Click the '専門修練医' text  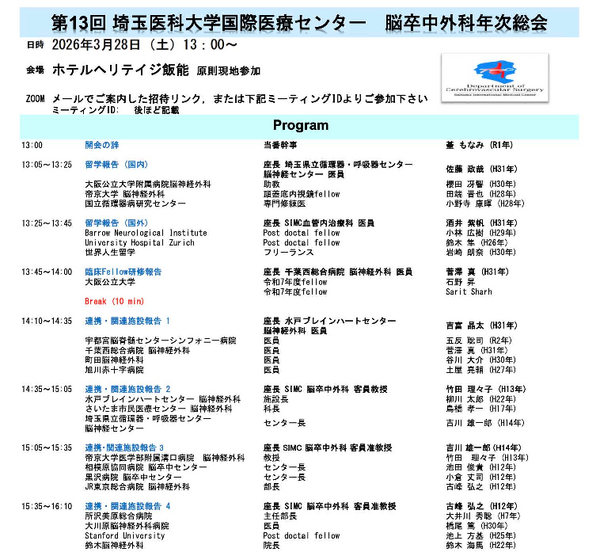[x=284, y=204]
